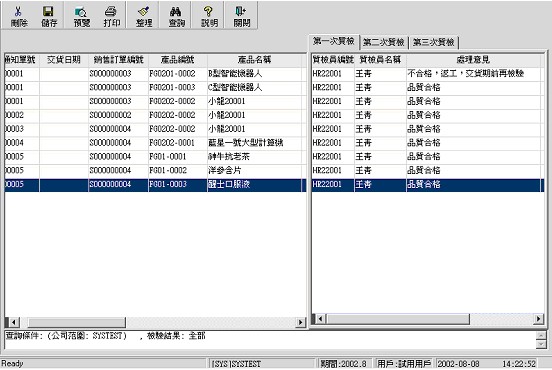Screen dimensions: 552x370
Task: Click the 產品編號 column header
Action: pos(177,60)
